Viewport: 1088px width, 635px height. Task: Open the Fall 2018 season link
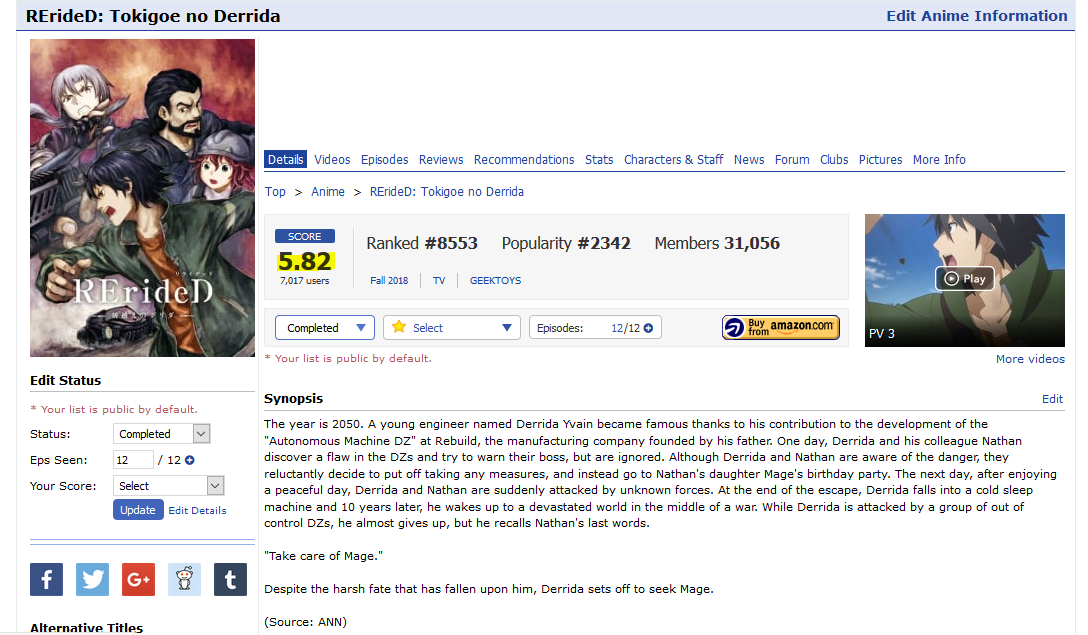(x=389, y=280)
